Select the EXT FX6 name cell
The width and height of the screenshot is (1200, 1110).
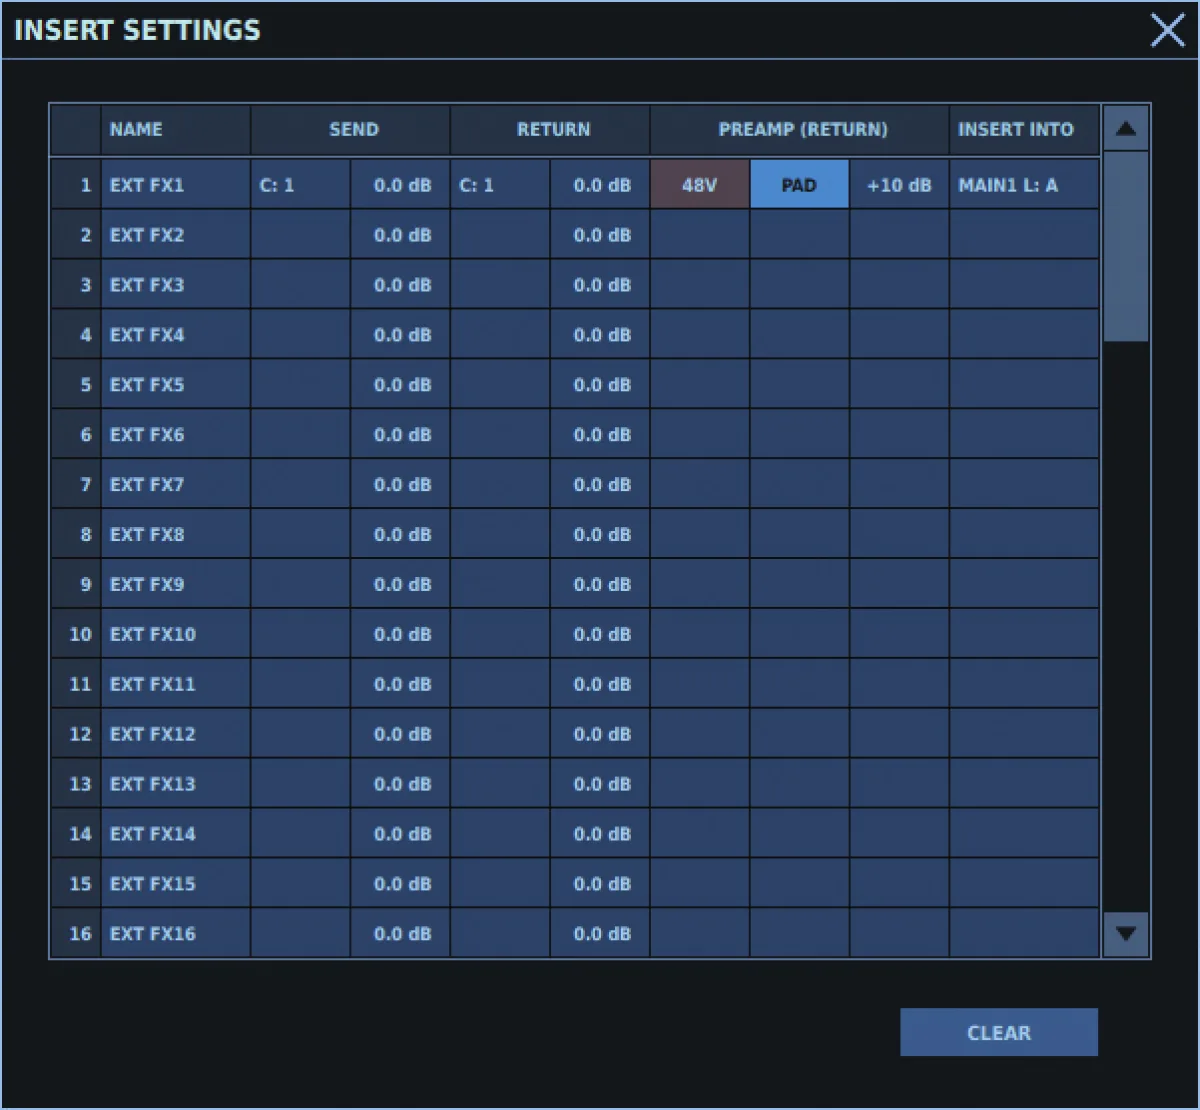pos(175,435)
